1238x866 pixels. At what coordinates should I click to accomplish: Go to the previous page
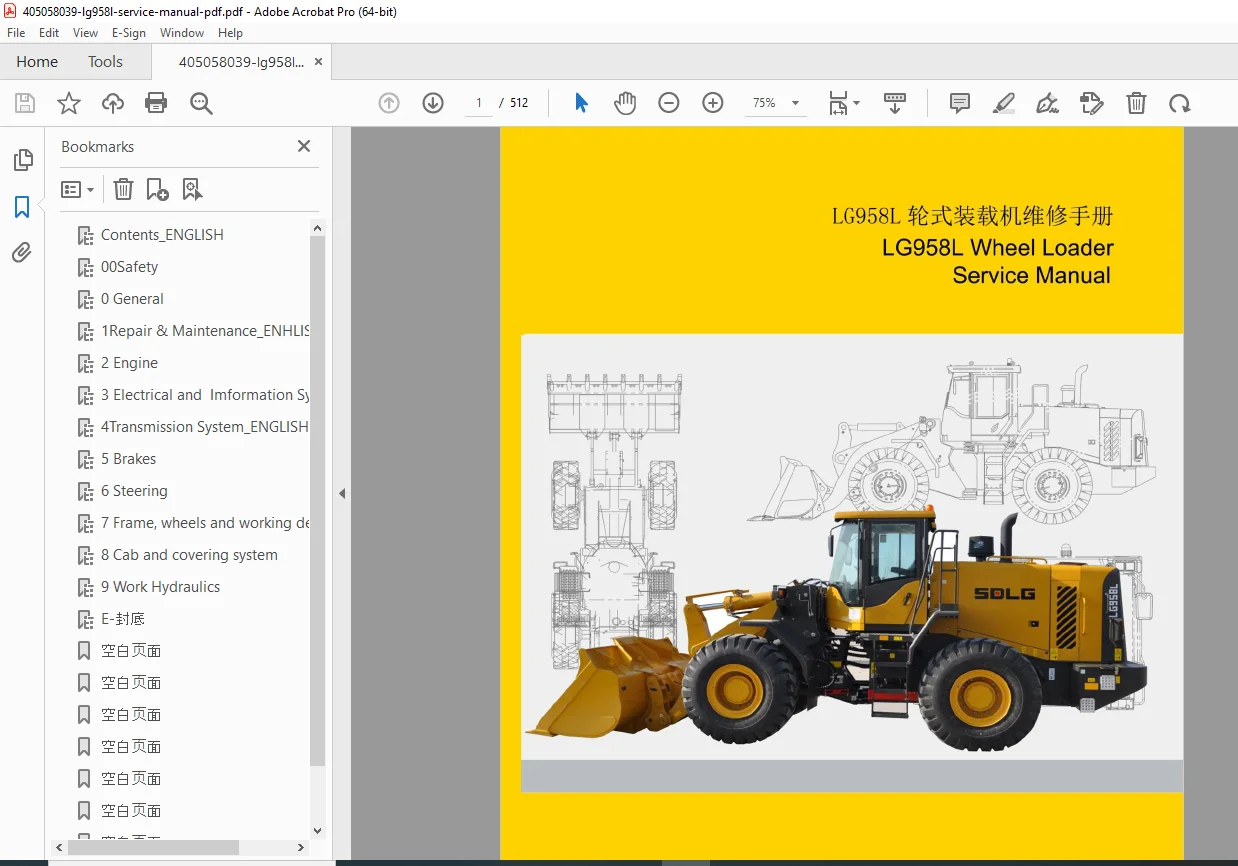[x=389, y=103]
